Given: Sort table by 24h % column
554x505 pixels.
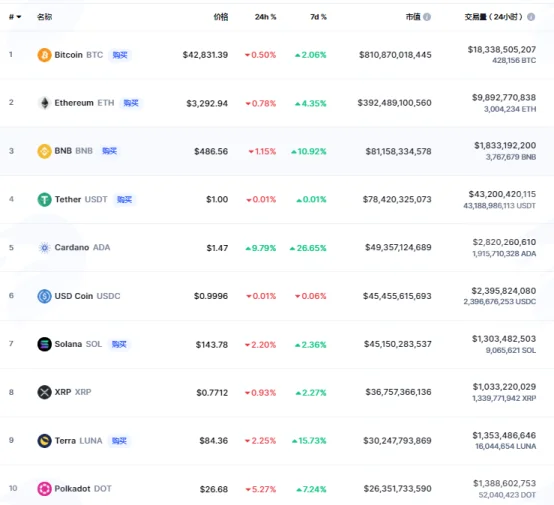Looking at the screenshot, I should [265, 17].
